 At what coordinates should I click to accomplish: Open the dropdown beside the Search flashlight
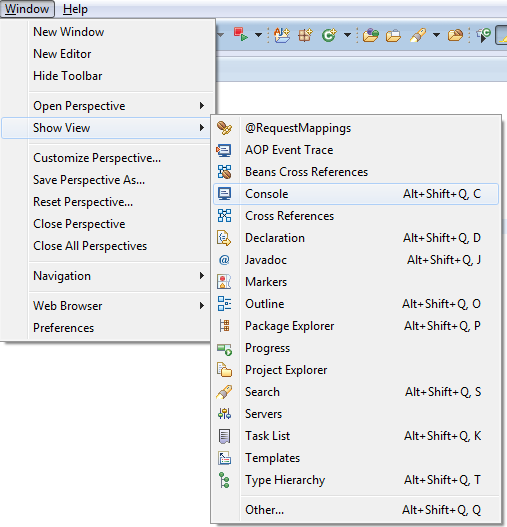tap(436, 35)
